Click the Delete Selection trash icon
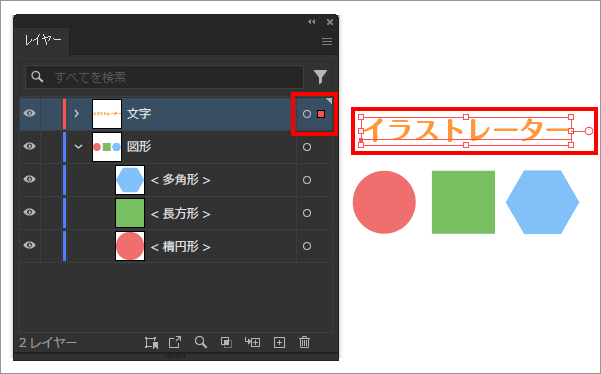Screen dimensions: 601x374 (x=304, y=342)
